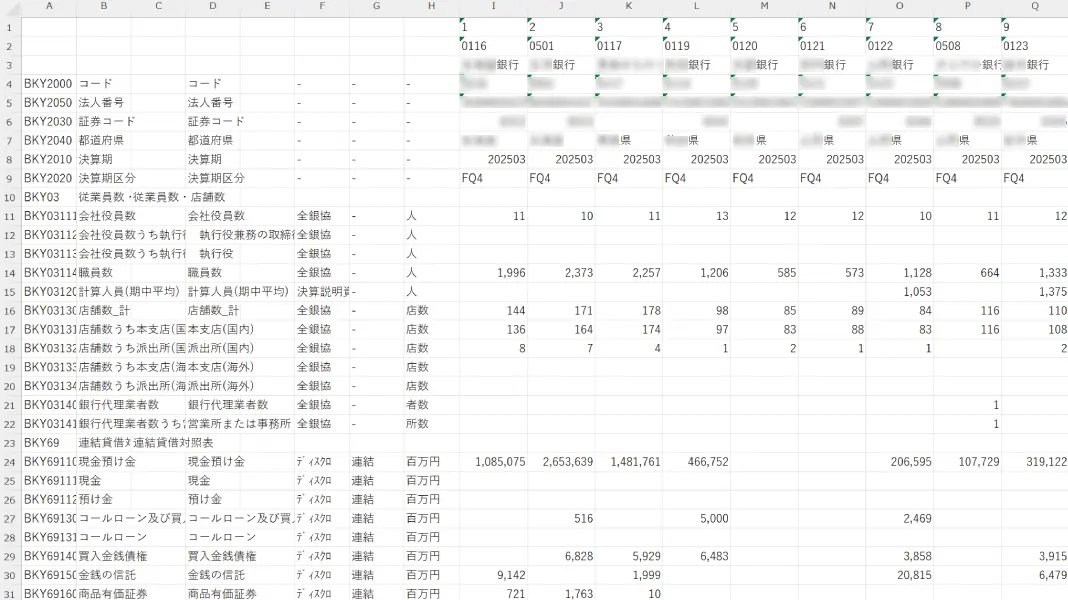This screenshot has height=600, width=1068.
Task: Click 決算説明資 source cell in row 15
Action: coord(323,291)
